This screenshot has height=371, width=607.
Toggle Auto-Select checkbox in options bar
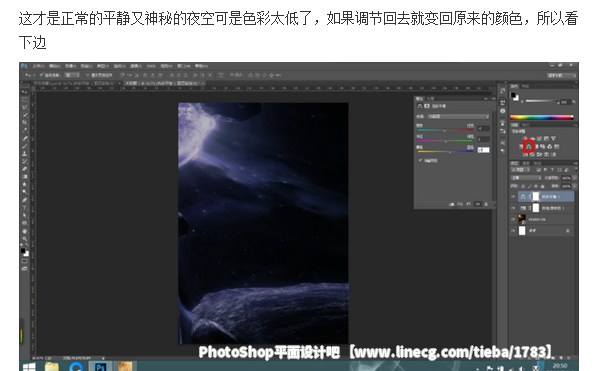[x=41, y=75]
